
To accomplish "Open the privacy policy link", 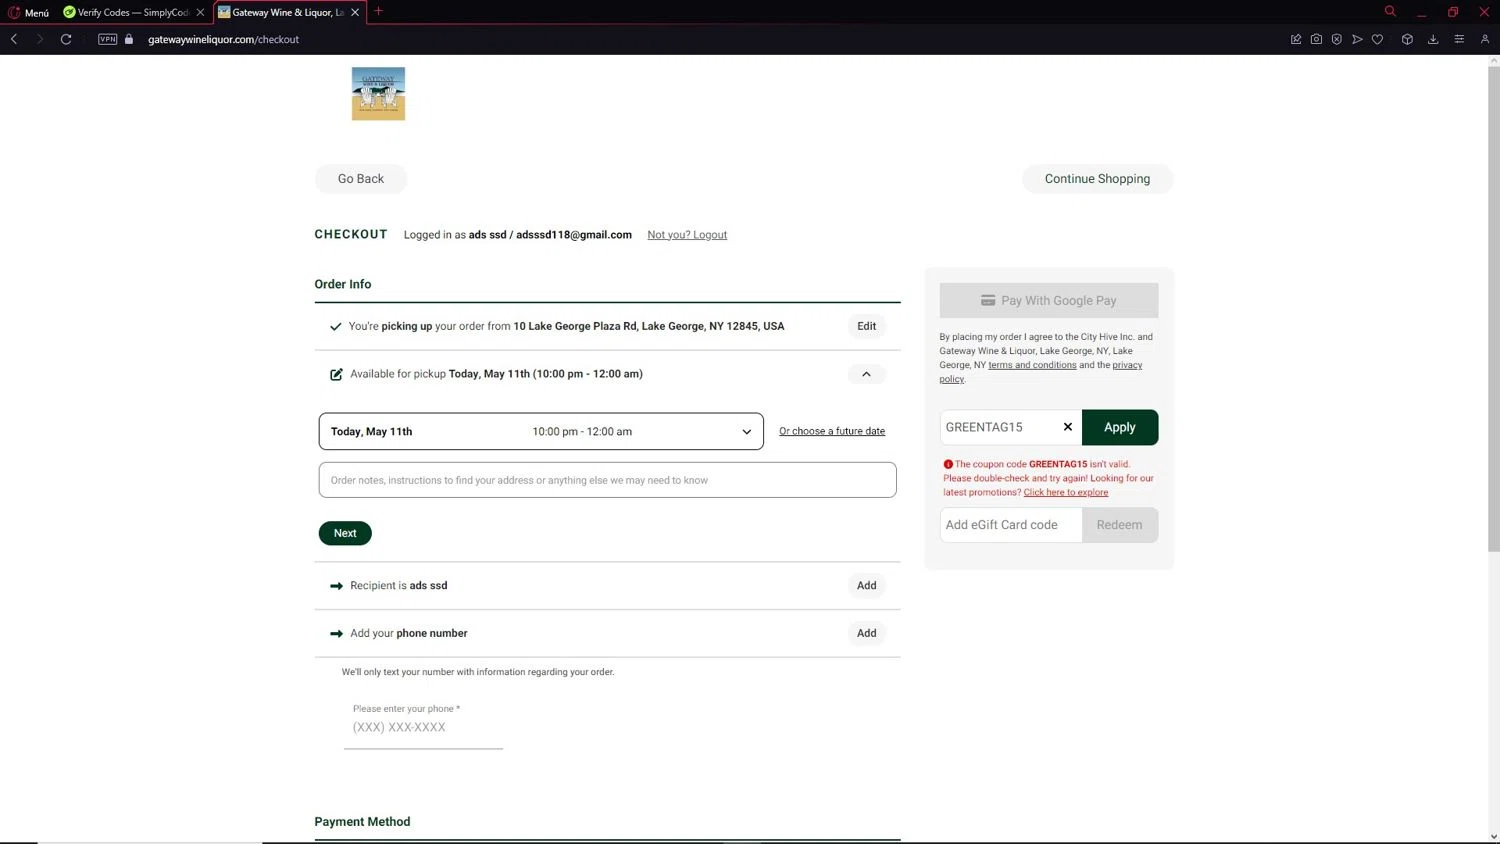I will tap(1127, 365).
